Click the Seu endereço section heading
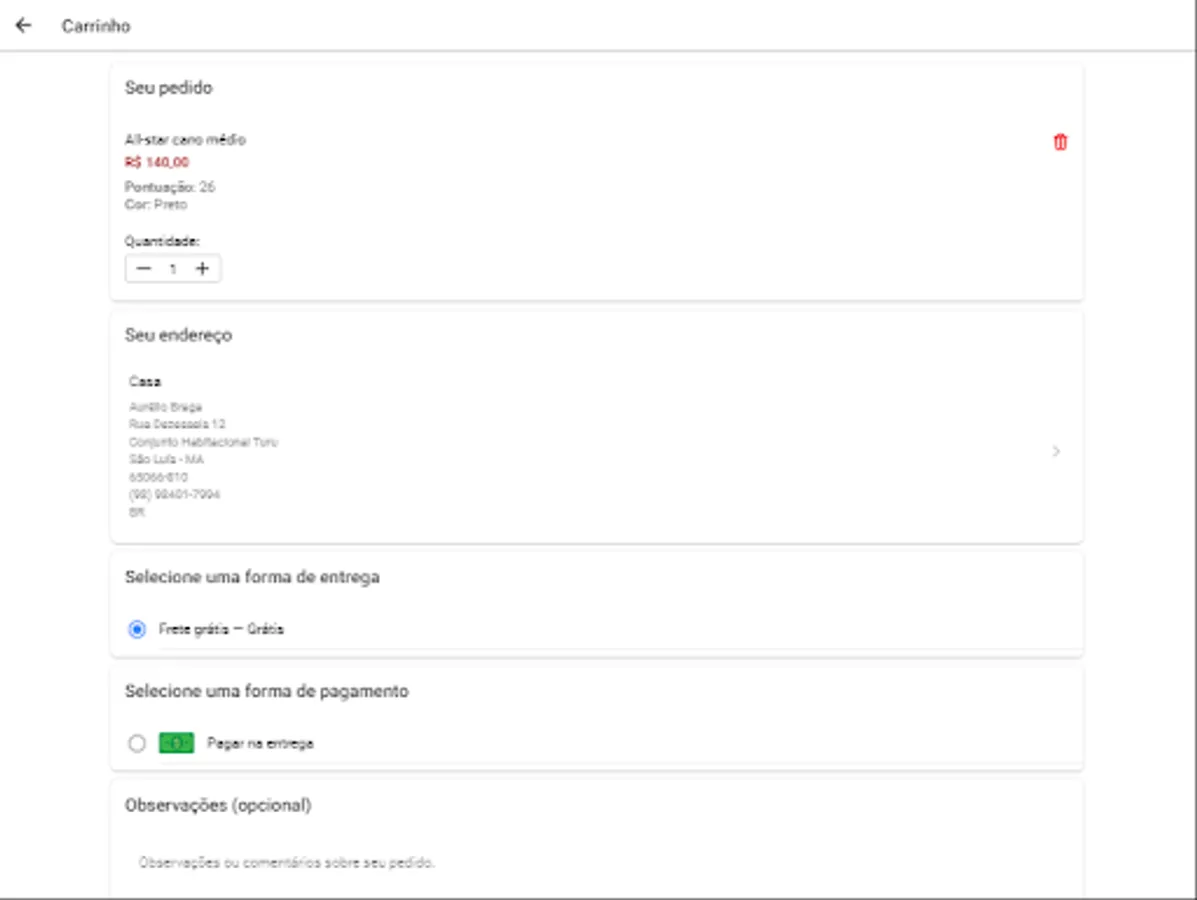Screen dimensions: 1197x900 178,335
